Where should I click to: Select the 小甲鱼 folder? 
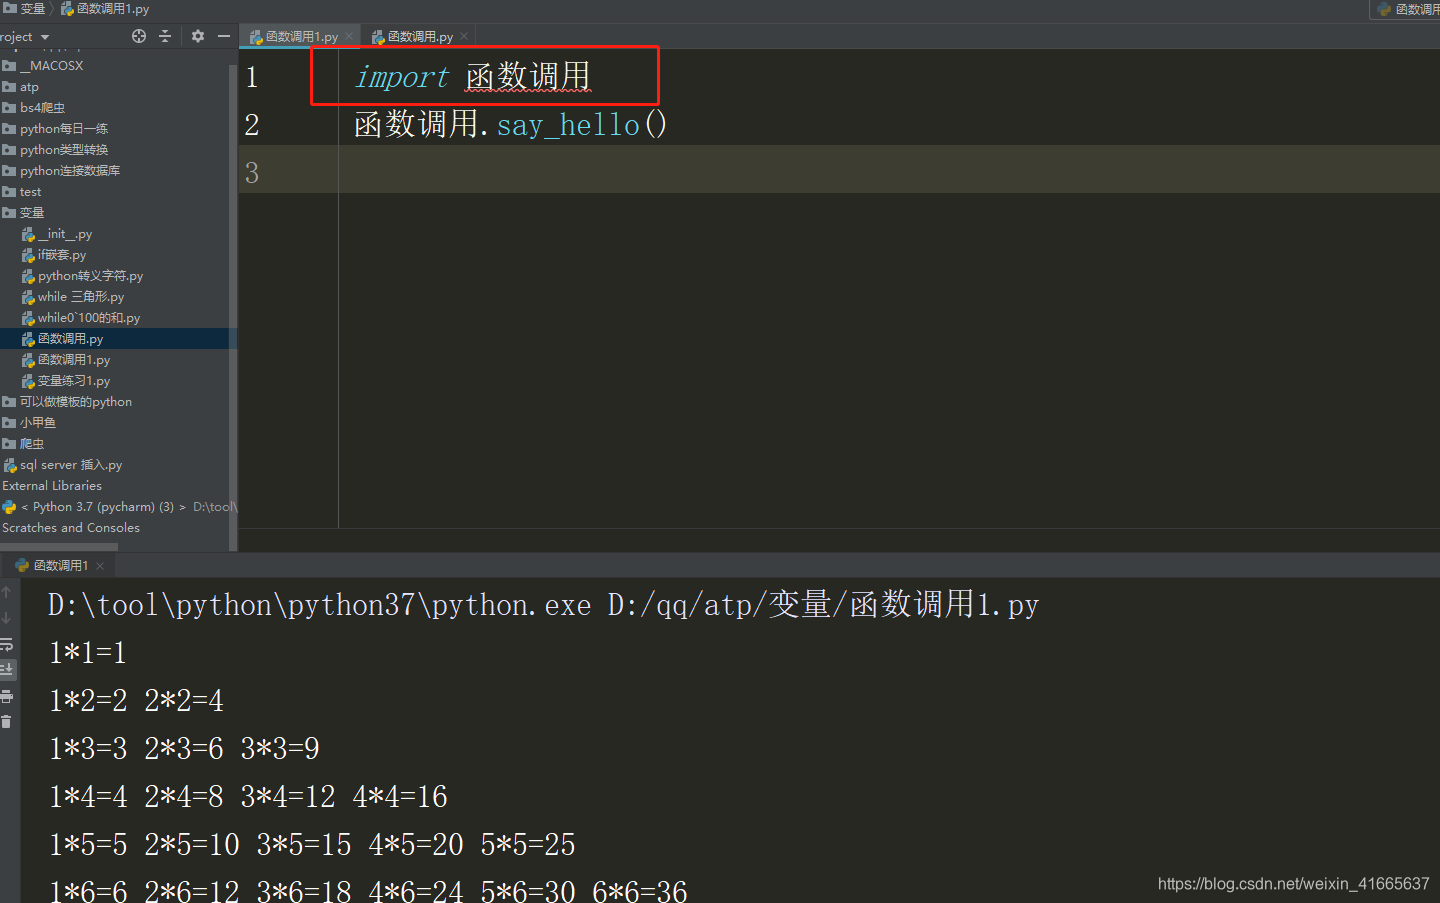point(29,423)
